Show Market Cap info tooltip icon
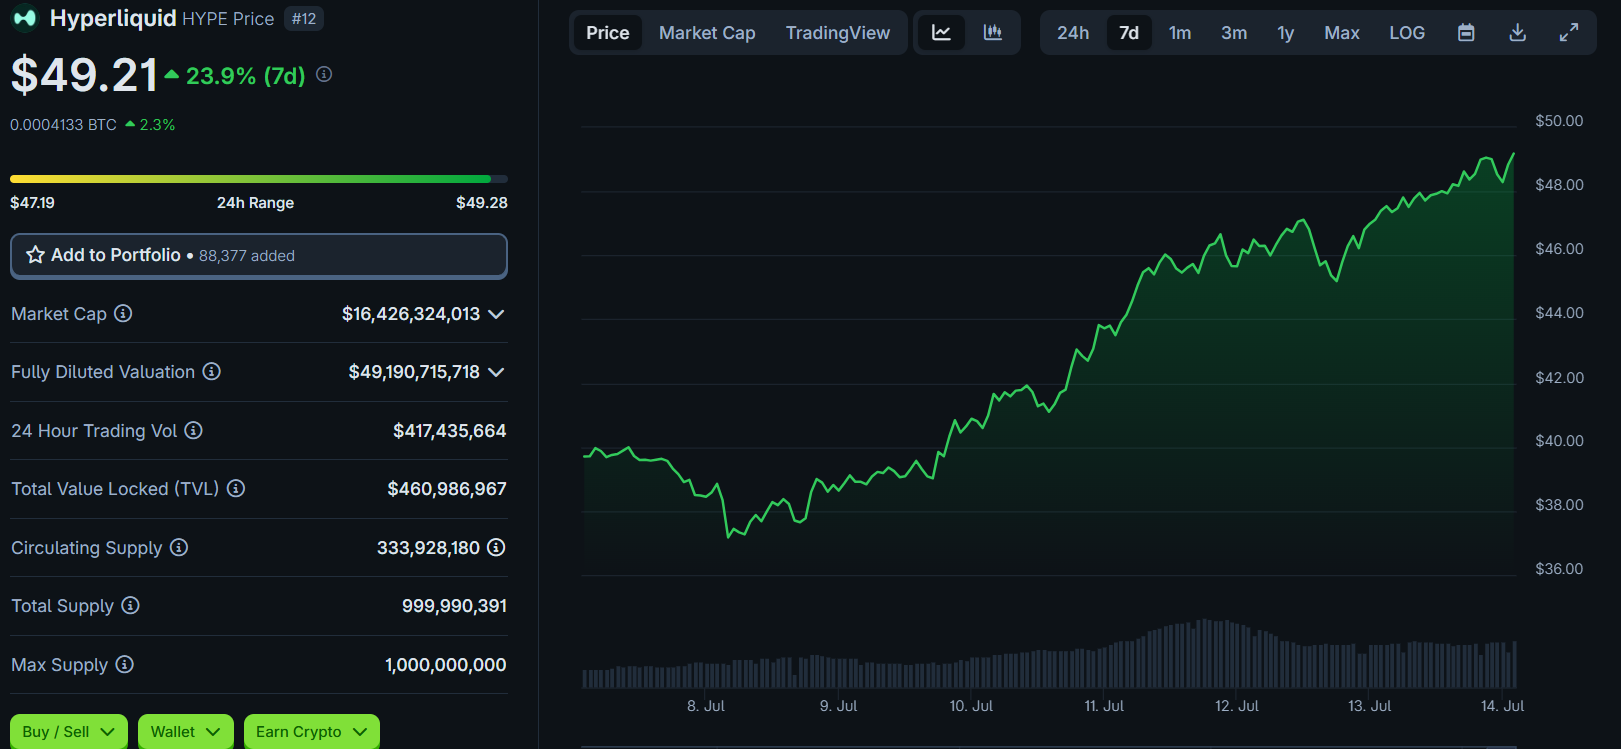The image size is (1621, 749). pyautogui.click(x=123, y=313)
